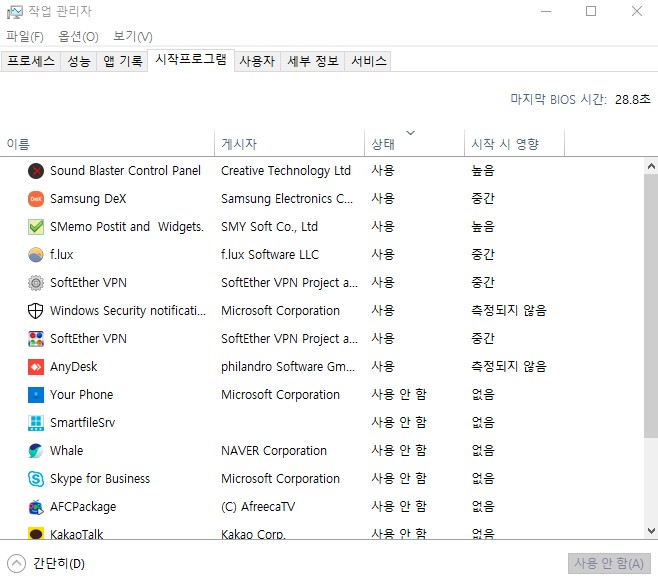Switch to the 성능 tab

[x=79, y=61]
